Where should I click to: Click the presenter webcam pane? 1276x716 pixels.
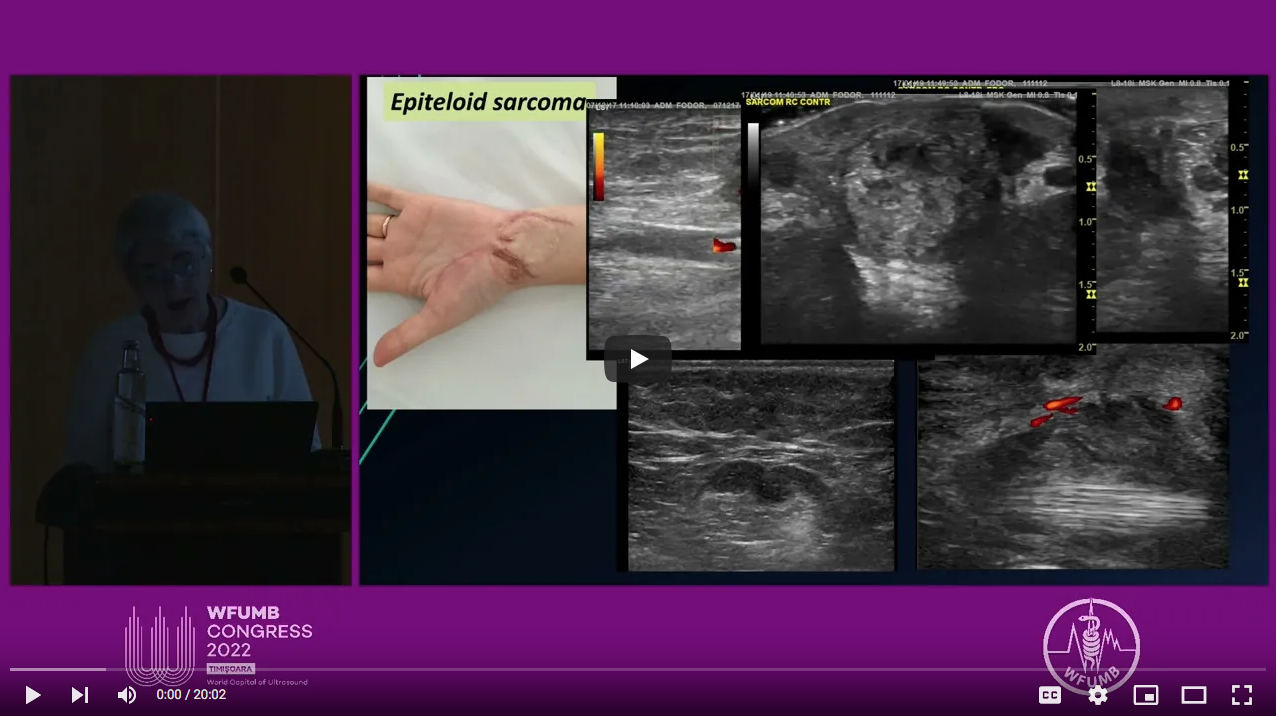point(180,328)
